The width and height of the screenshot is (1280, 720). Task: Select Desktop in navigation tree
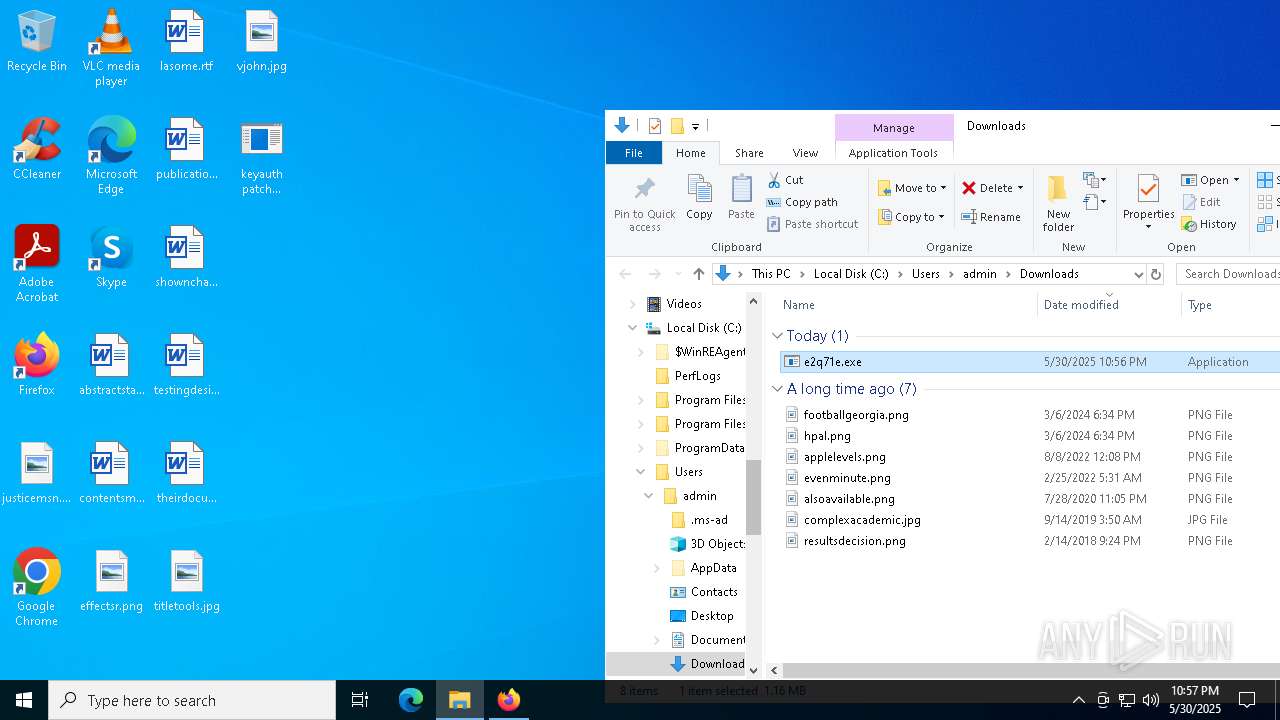(x=712, y=616)
